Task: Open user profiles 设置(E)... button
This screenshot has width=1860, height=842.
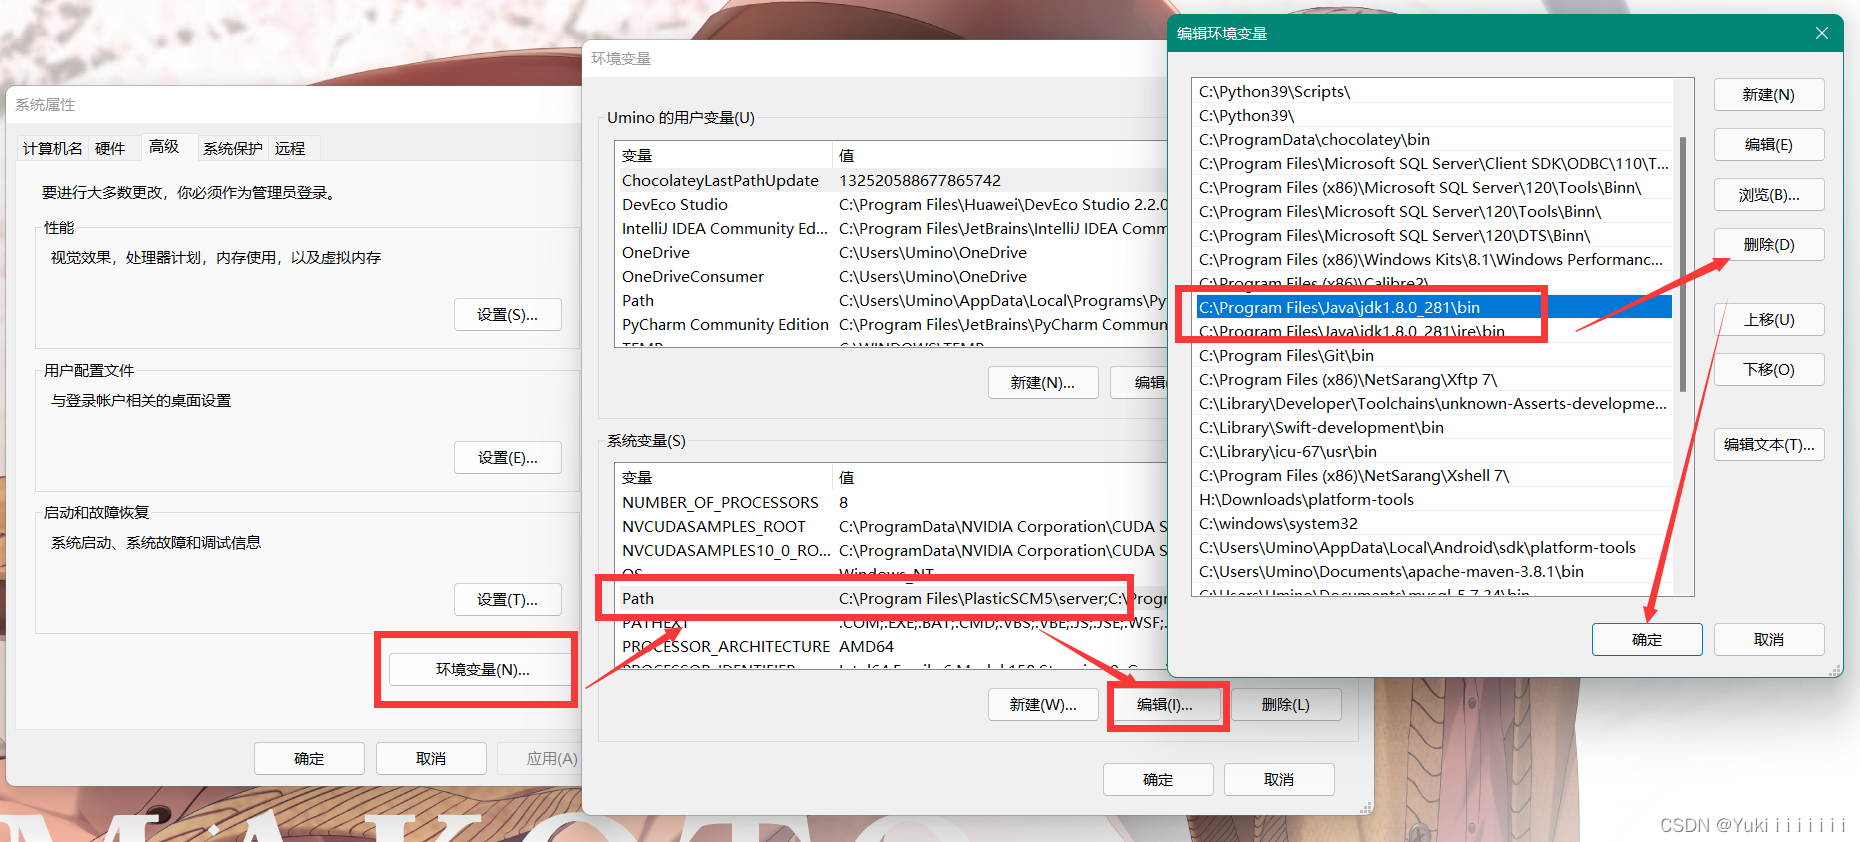Action: tap(507, 457)
